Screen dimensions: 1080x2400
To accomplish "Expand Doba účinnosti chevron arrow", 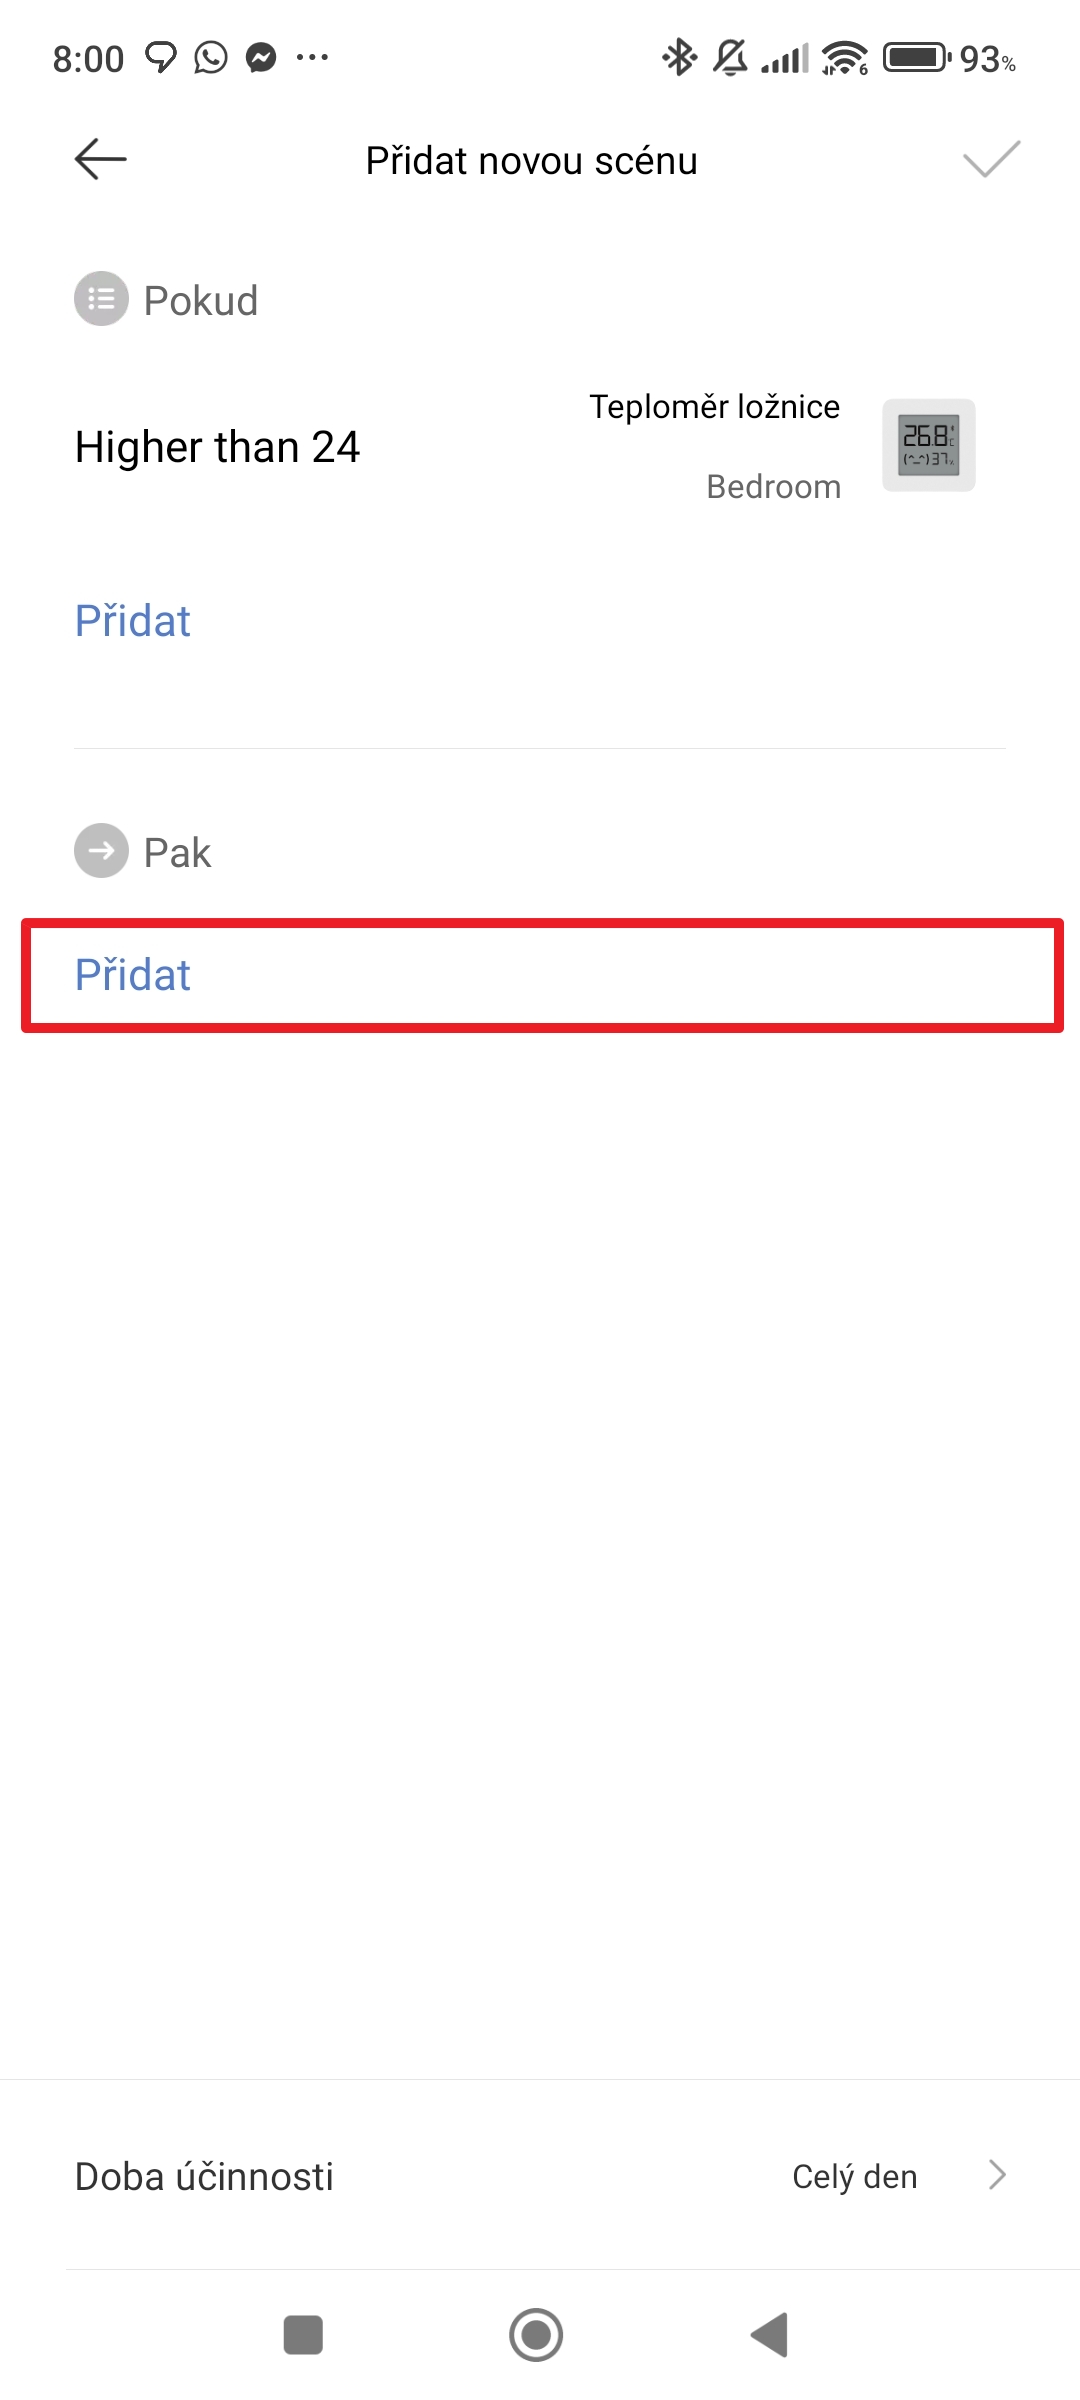I will 997,2175.
